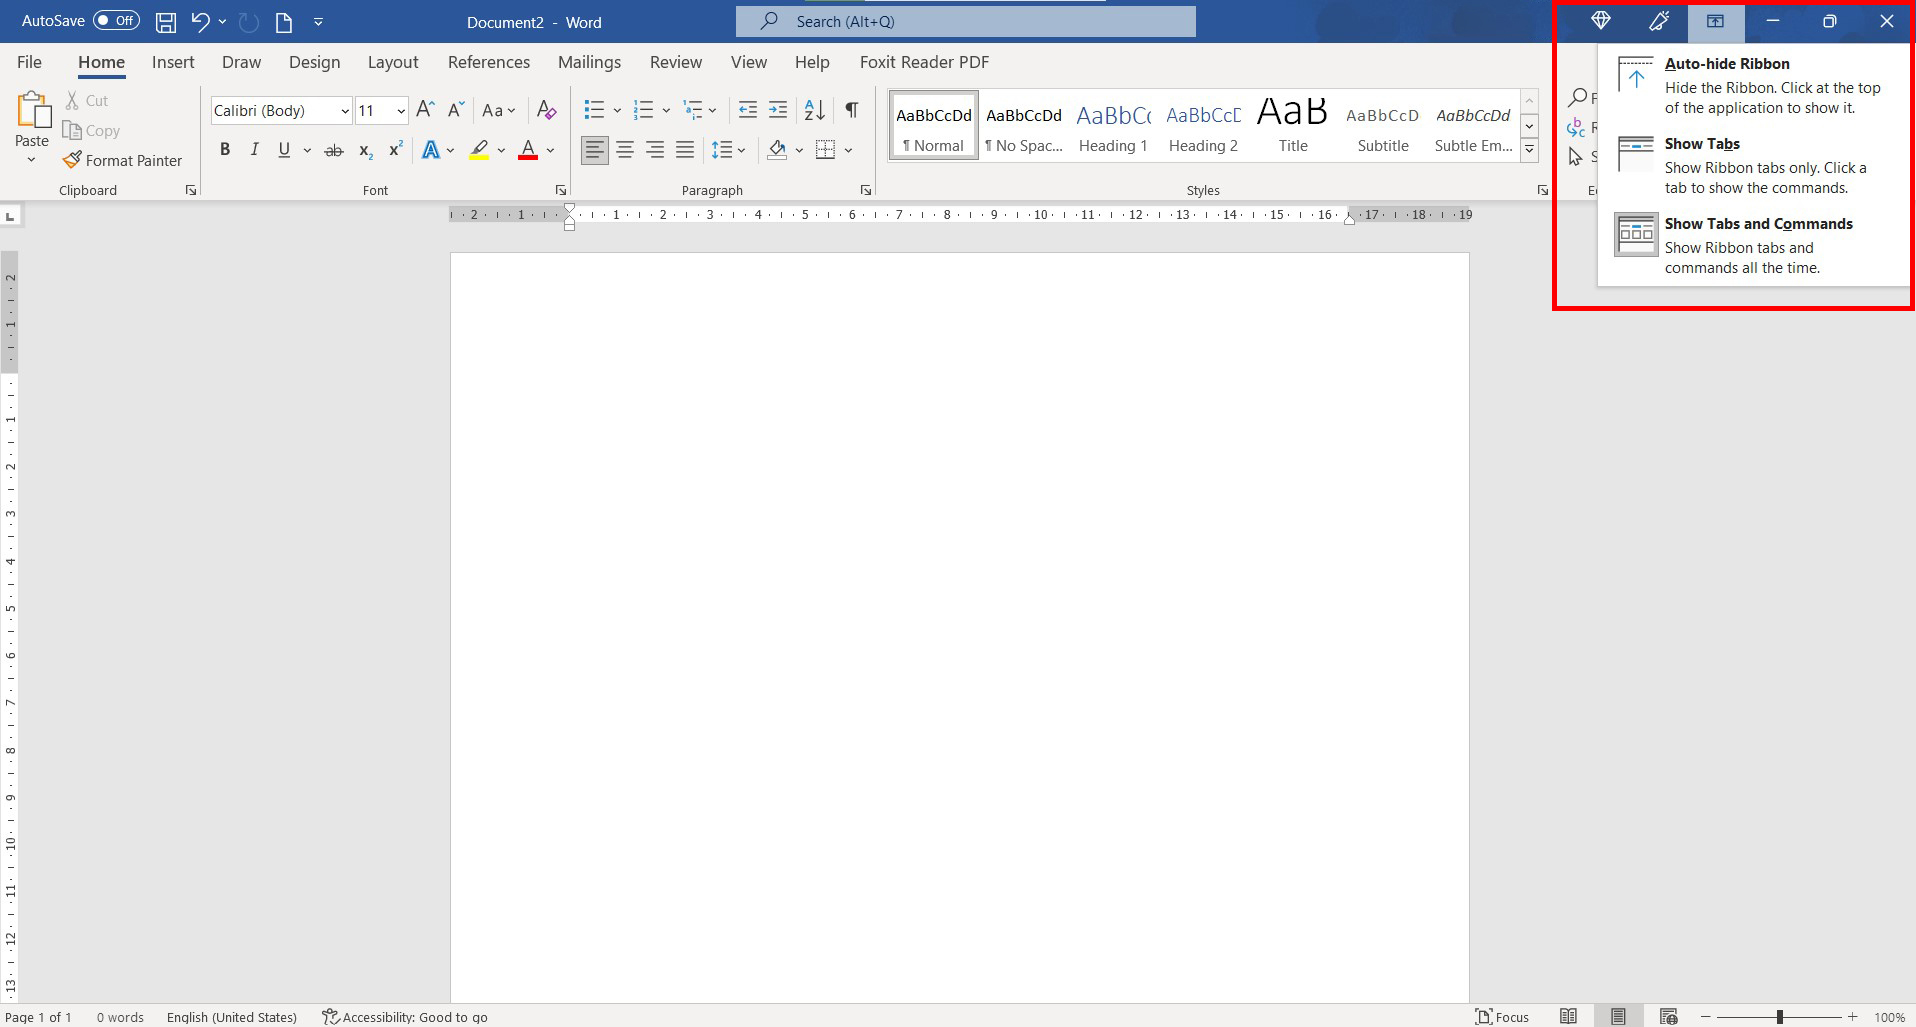This screenshot has width=1916, height=1027.
Task: Click the New Blank Document icon
Action: (x=284, y=21)
